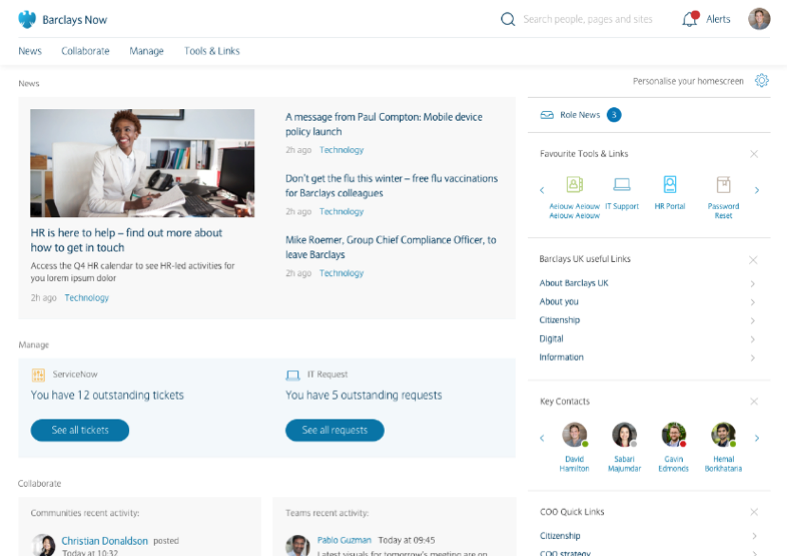Click the personalise homescreen gear icon
The width and height of the screenshot is (787, 556).
[761, 80]
